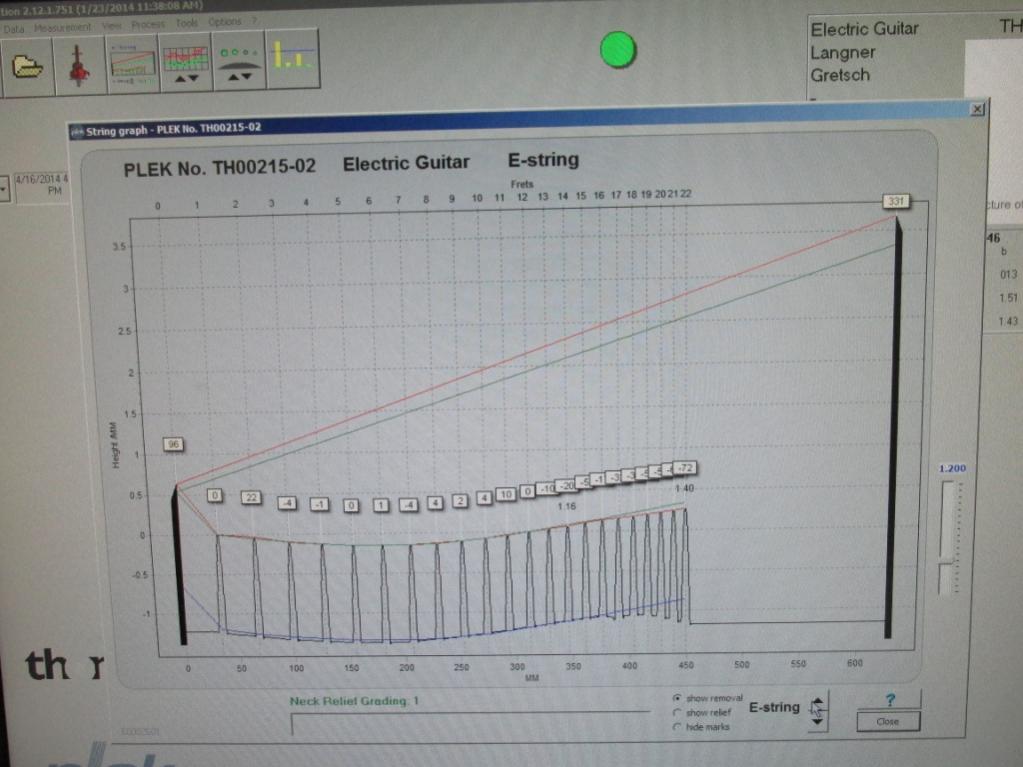The width and height of the screenshot is (1023, 767).
Task: Open the yellow bar chart toolbar icon
Action: tap(292, 59)
